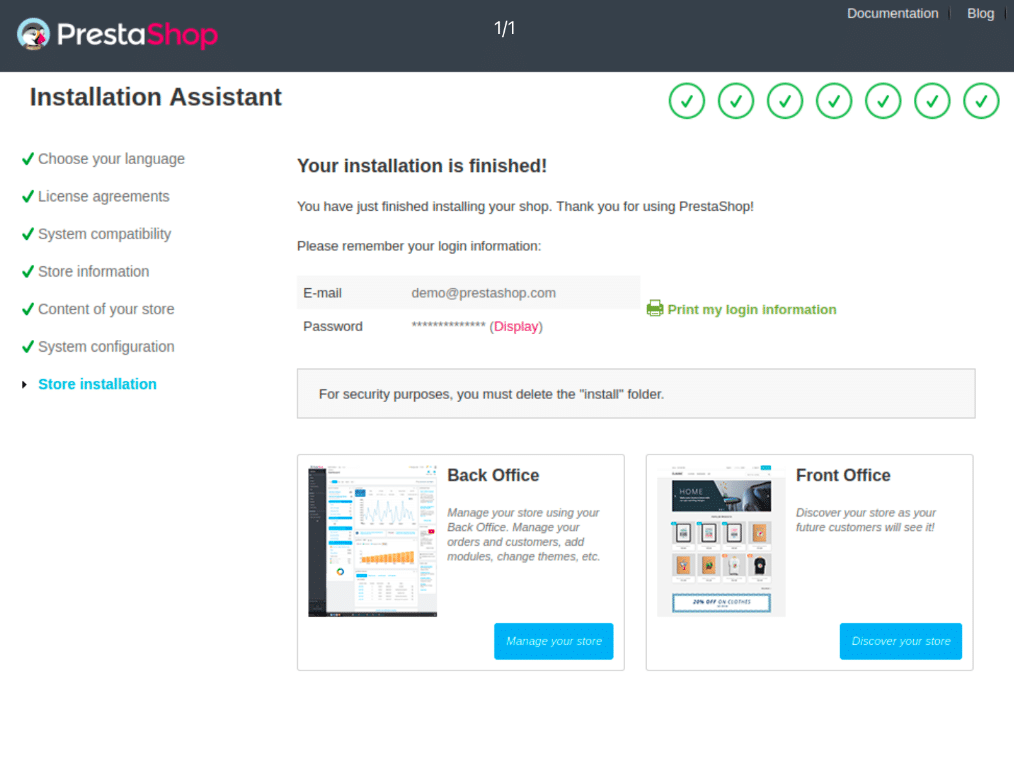This screenshot has width=1014, height=762.
Task: Click the delete install folder security notice
Action: pos(636,394)
